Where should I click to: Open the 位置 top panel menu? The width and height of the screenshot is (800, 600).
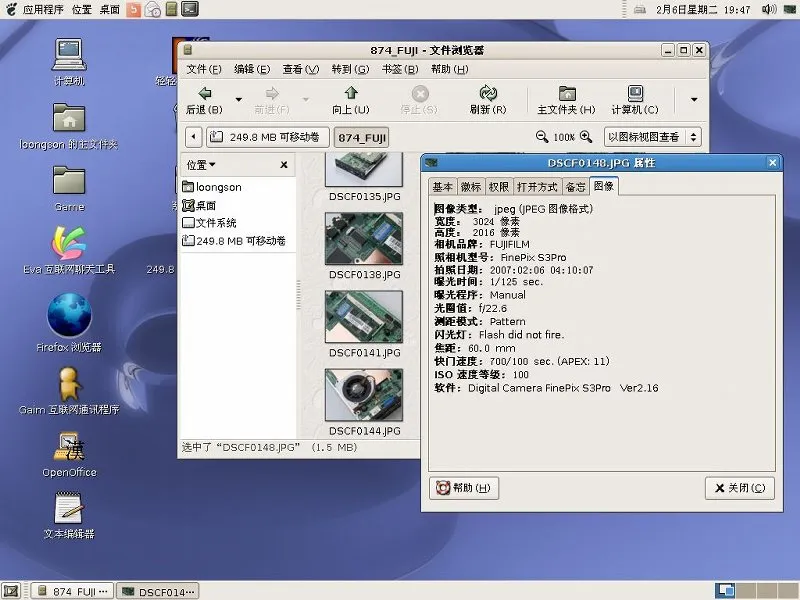[x=82, y=9]
